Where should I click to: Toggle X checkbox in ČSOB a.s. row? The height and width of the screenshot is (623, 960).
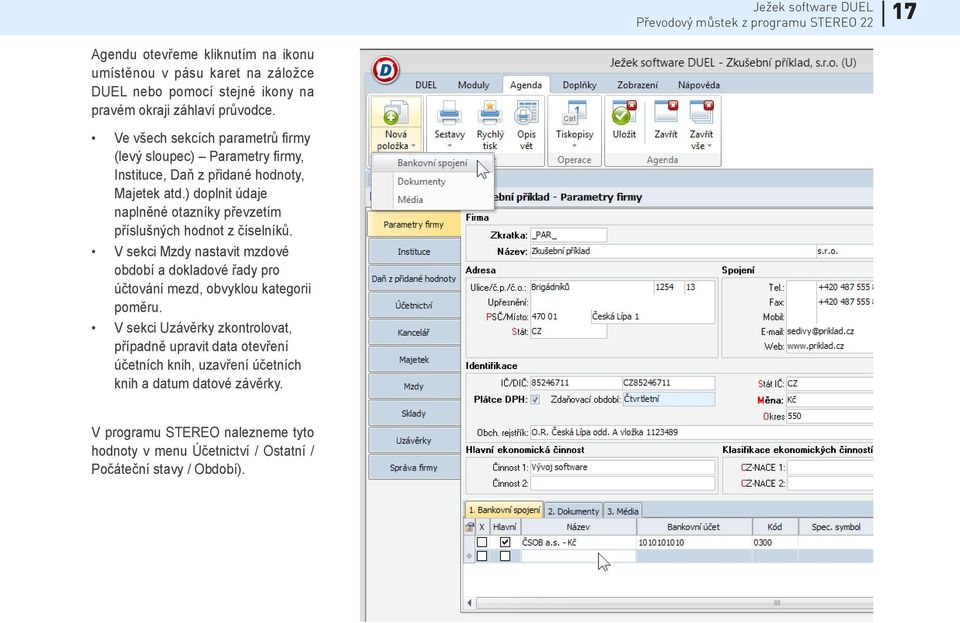482,542
